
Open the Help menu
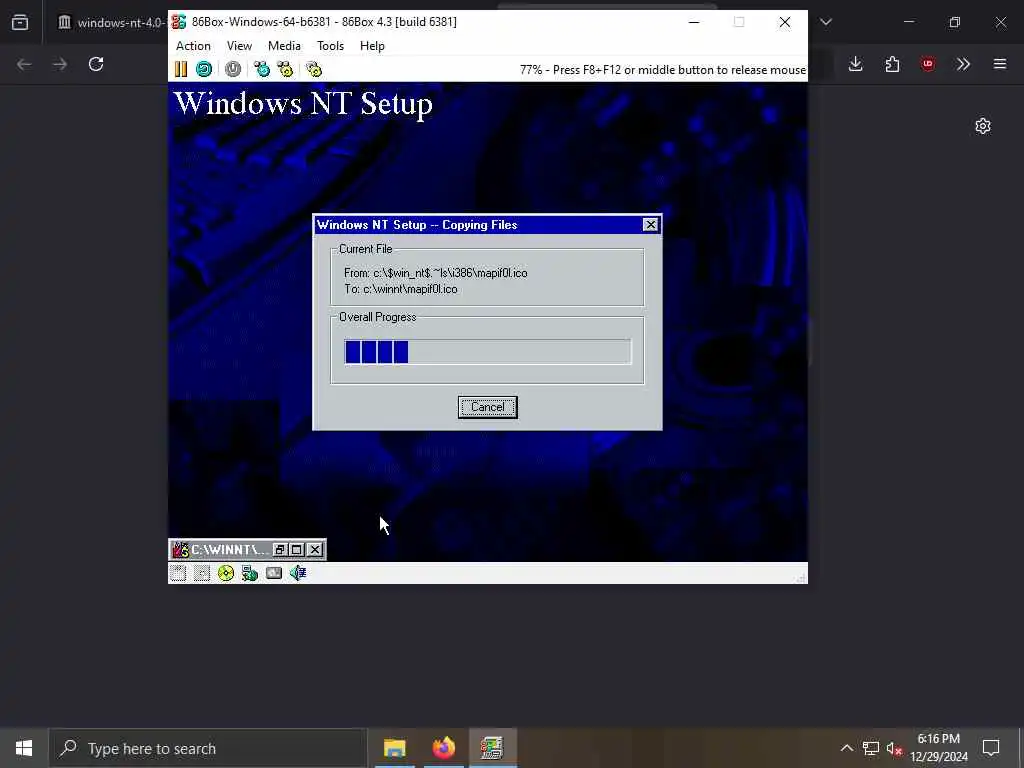[x=372, y=46]
